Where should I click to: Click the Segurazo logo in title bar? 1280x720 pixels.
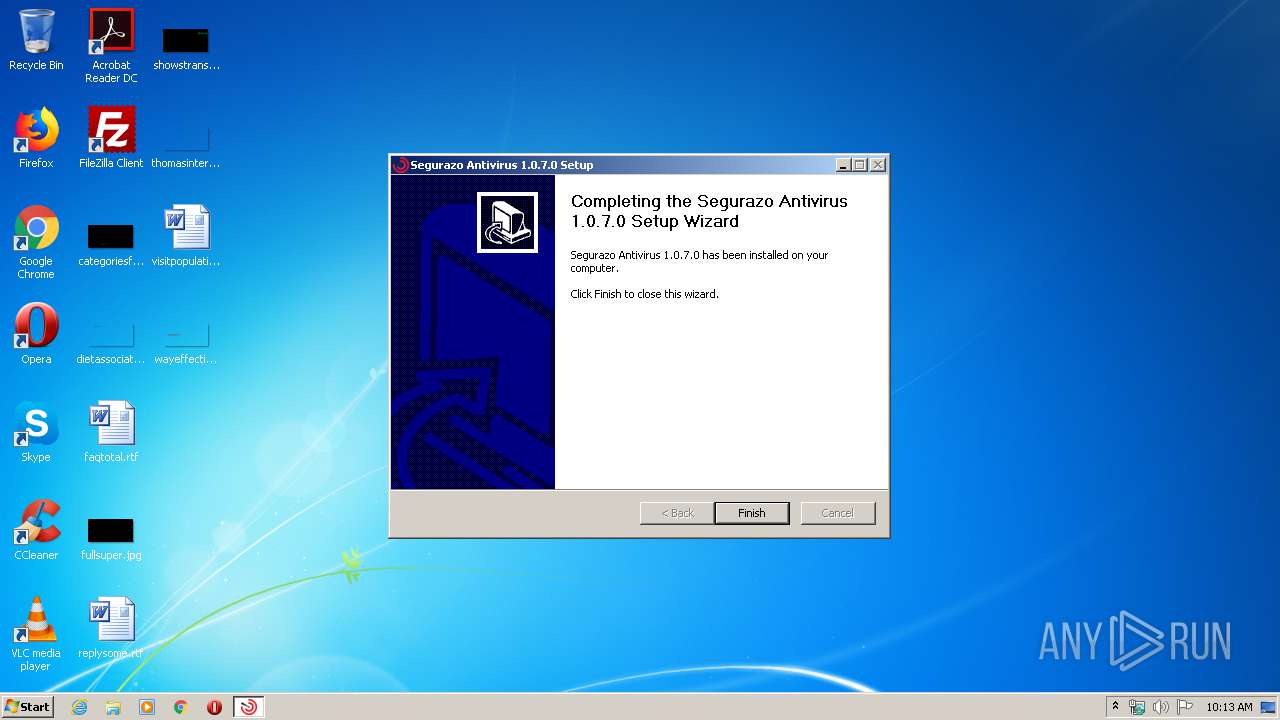pyautogui.click(x=401, y=165)
